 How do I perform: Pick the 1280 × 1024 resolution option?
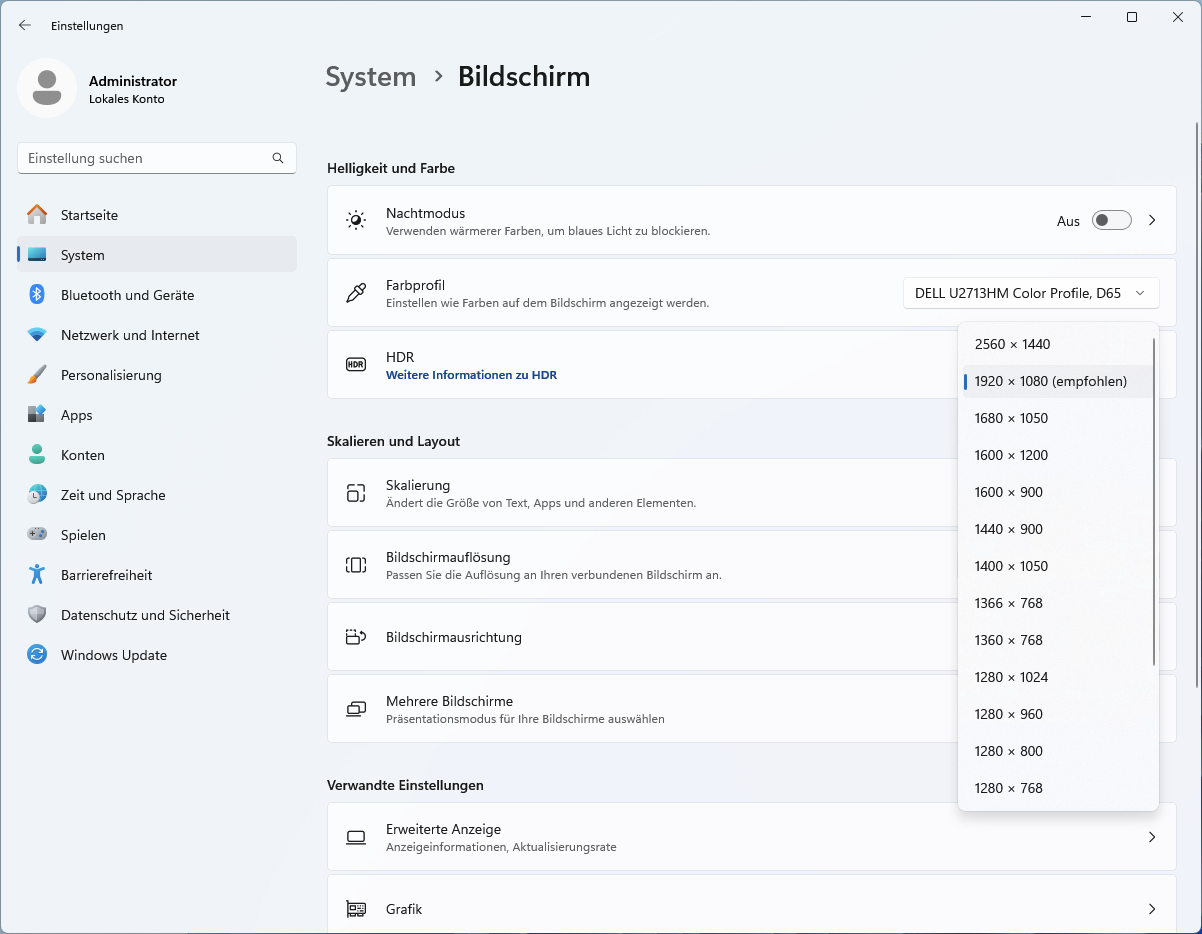(1011, 677)
